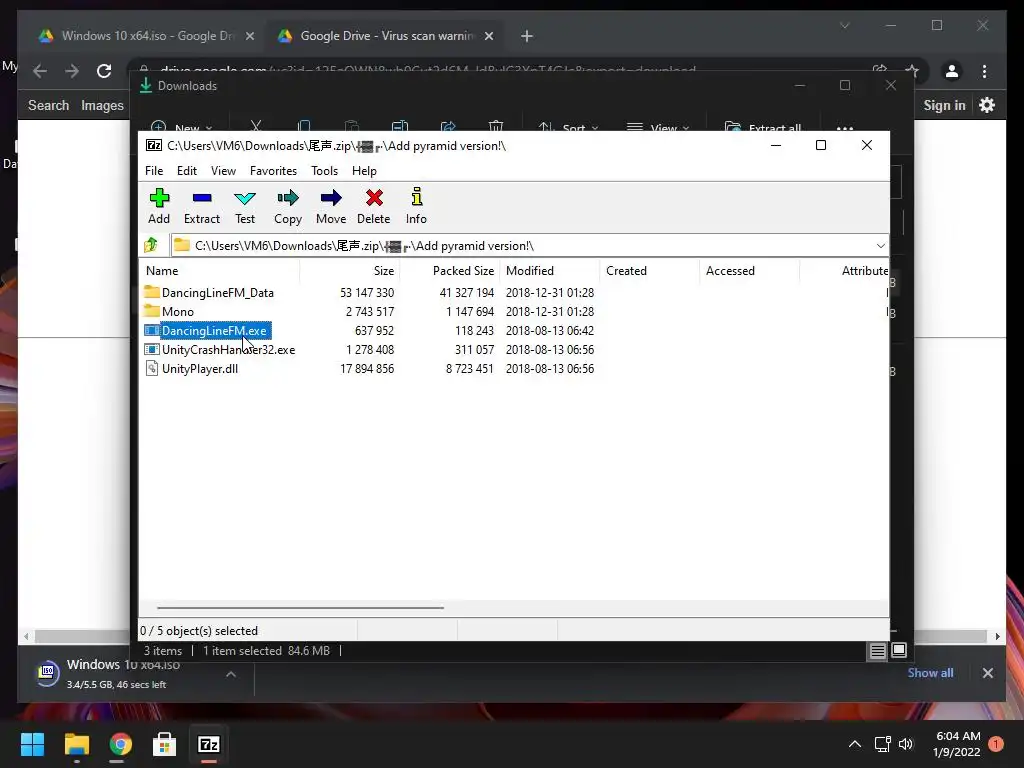This screenshot has width=1024, height=768.
Task: Select the Copy toolbar icon
Action: [288, 206]
